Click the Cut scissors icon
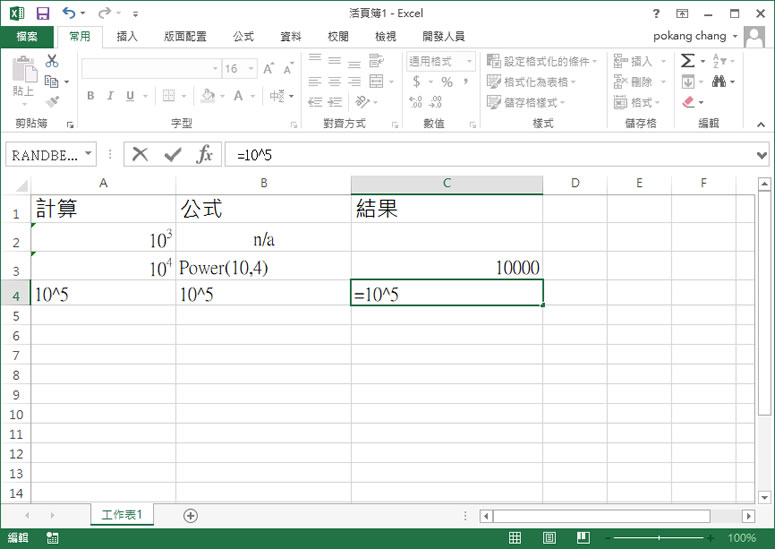The height and width of the screenshot is (549, 775). (x=52, y=62)
